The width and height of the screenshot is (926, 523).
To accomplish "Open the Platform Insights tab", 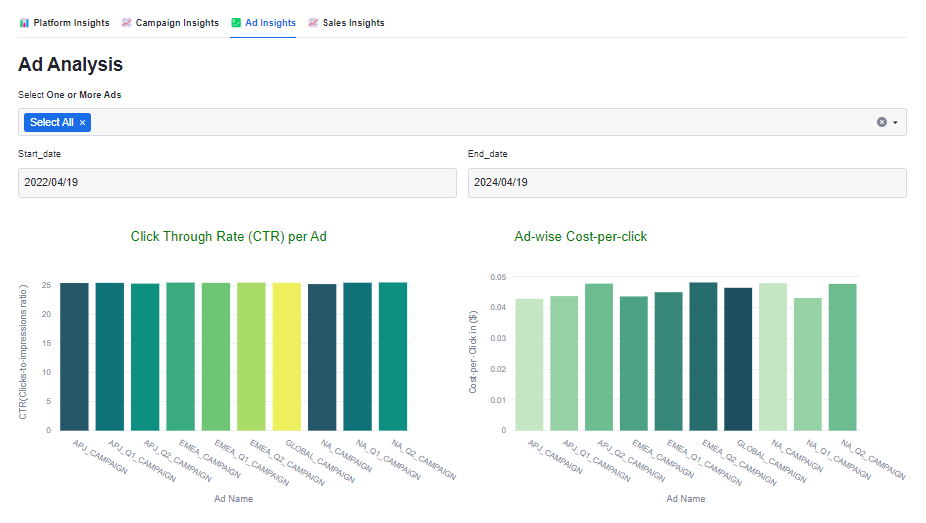I will click(x=71, y=23).
